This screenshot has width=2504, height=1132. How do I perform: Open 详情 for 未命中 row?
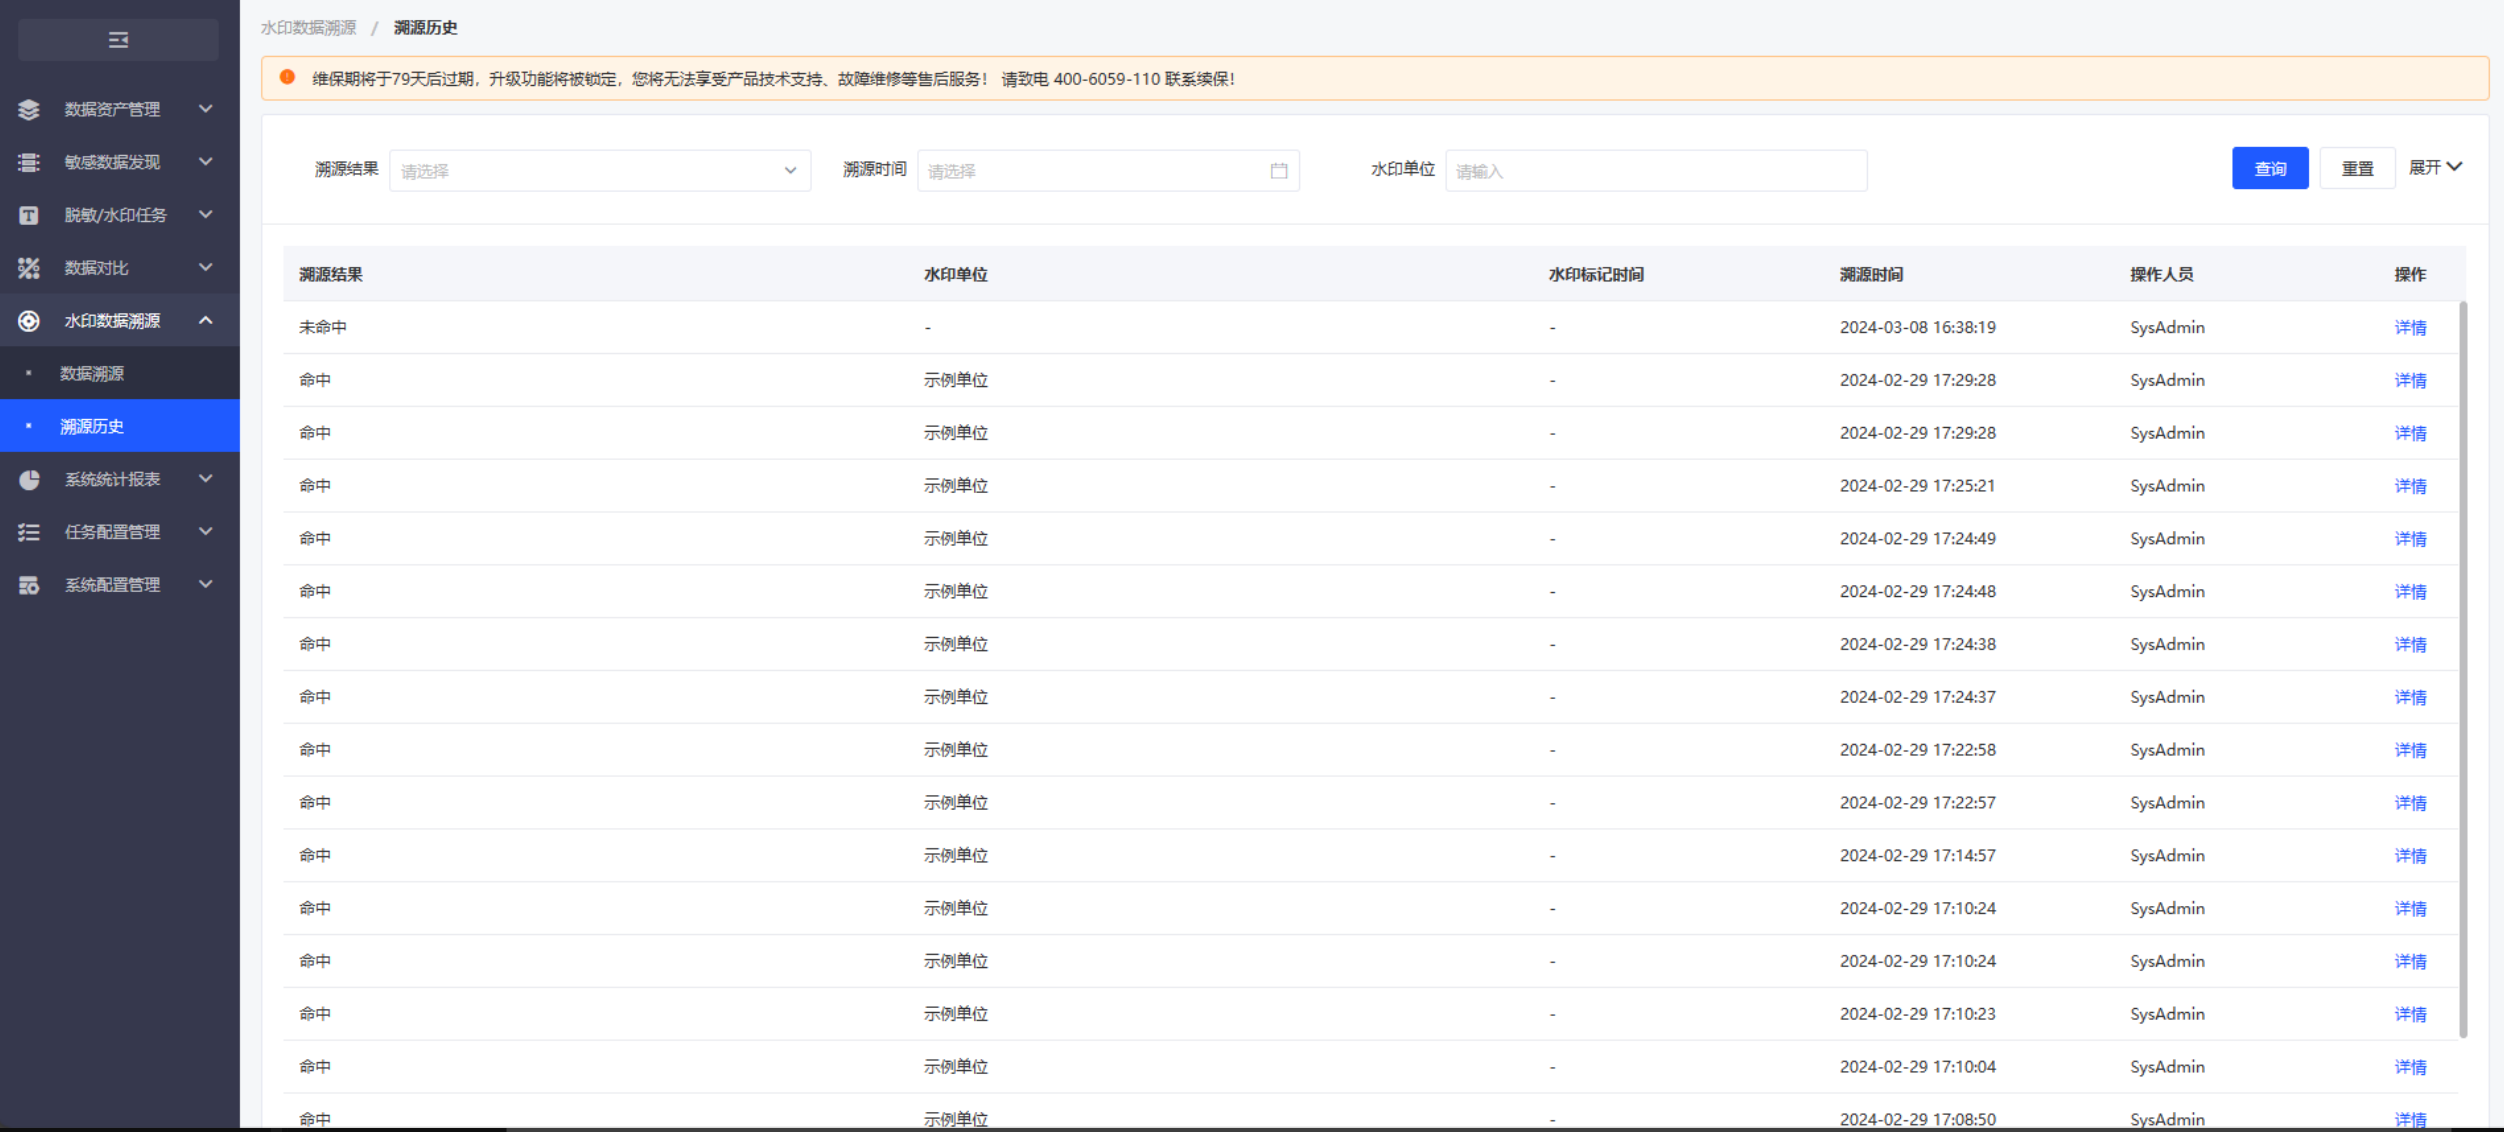click(2410, 328)
